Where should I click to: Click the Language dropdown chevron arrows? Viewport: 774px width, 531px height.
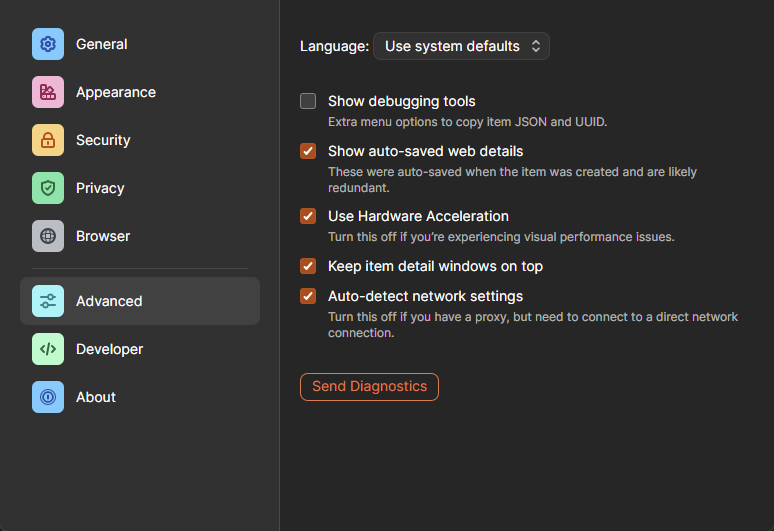pyautogui.click(x=536, y=46)
